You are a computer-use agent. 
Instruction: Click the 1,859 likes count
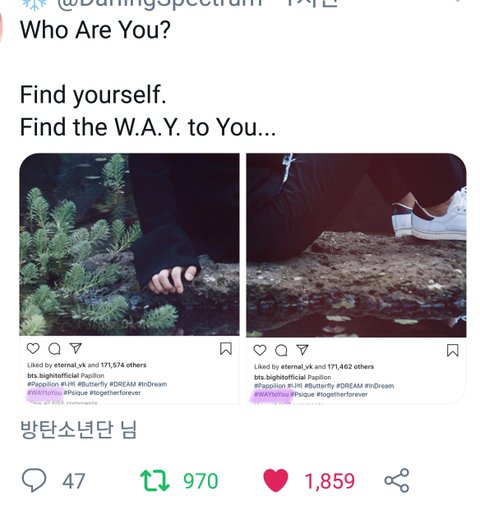click(x=329, y=481)
